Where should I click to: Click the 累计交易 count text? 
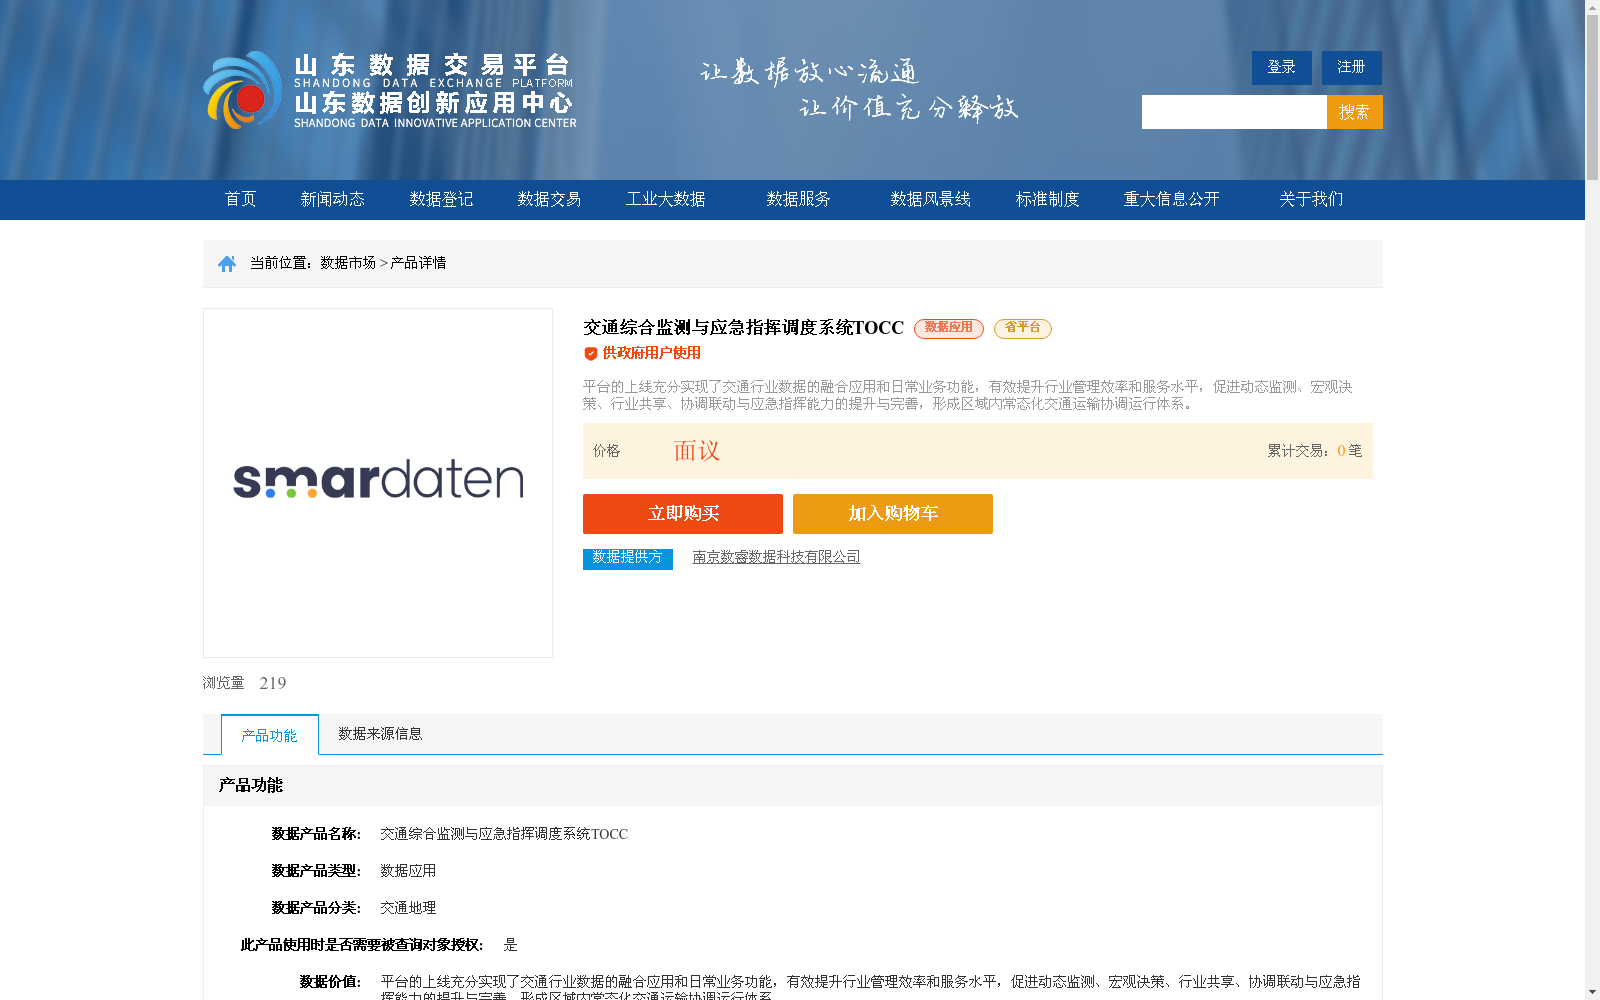point(1315,451)
